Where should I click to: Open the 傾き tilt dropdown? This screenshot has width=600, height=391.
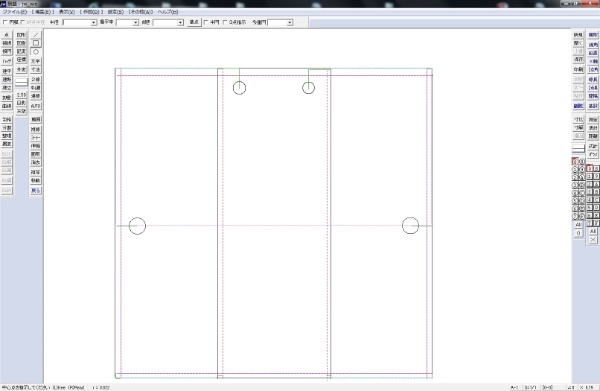[x=180, y=23]
